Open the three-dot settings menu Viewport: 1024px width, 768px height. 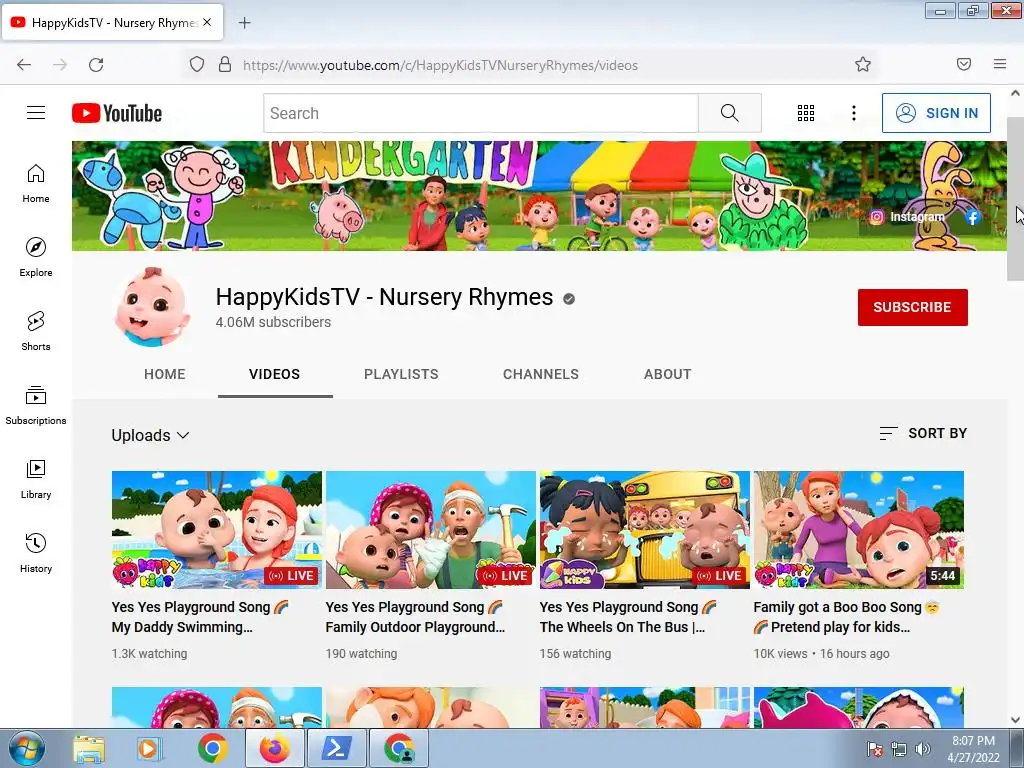coord(854,113)
